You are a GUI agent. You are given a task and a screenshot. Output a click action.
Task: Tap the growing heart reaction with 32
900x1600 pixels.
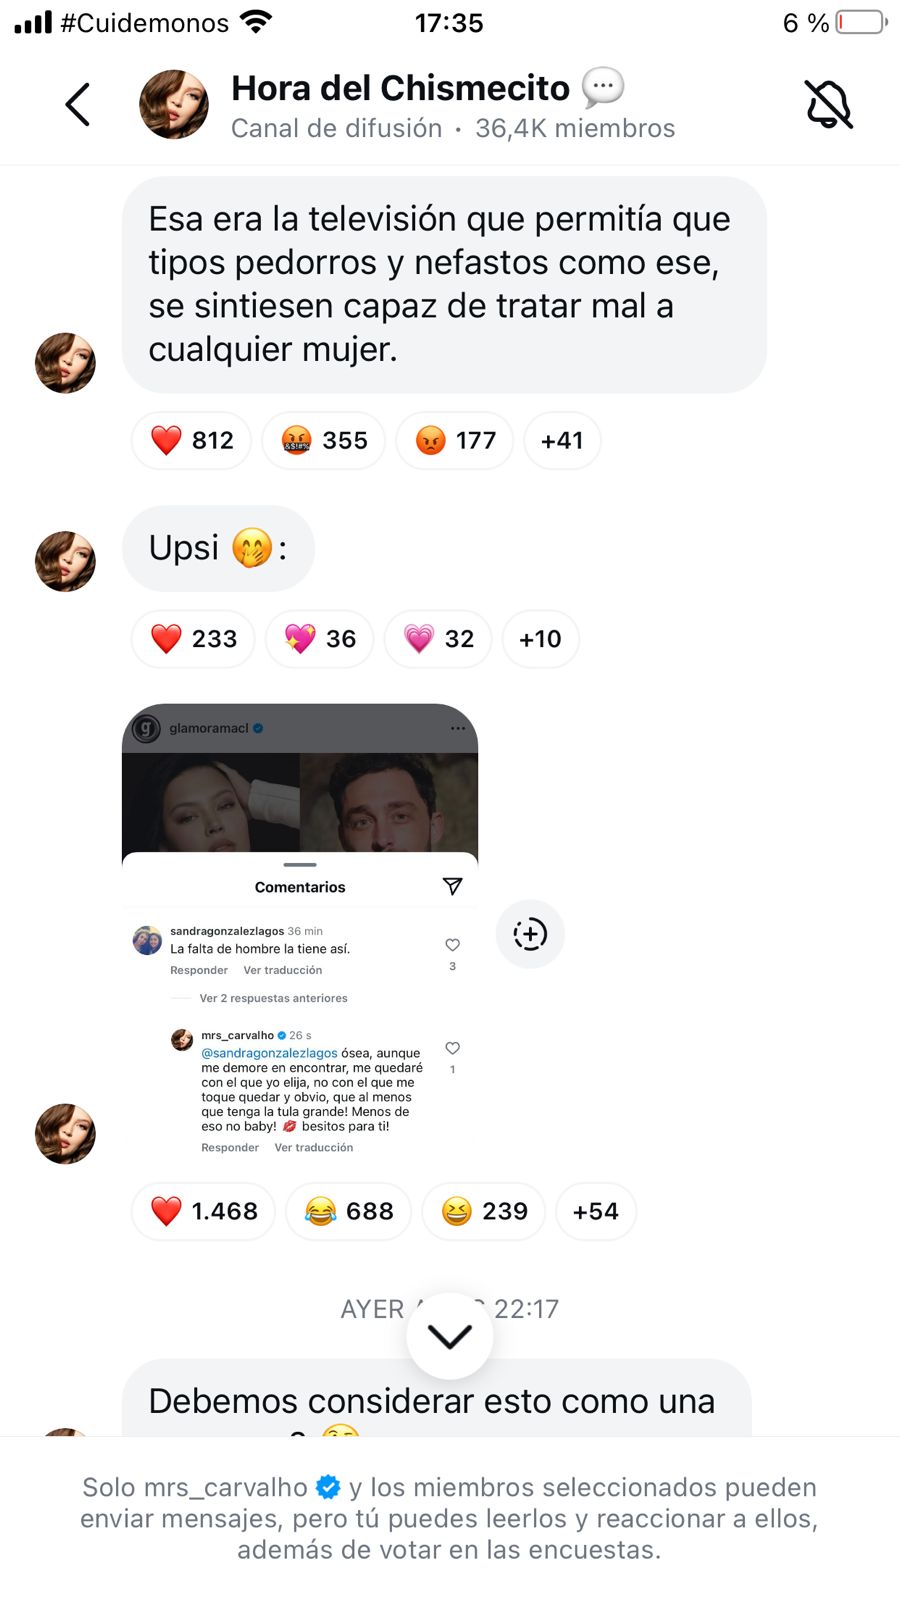(438, 638)
